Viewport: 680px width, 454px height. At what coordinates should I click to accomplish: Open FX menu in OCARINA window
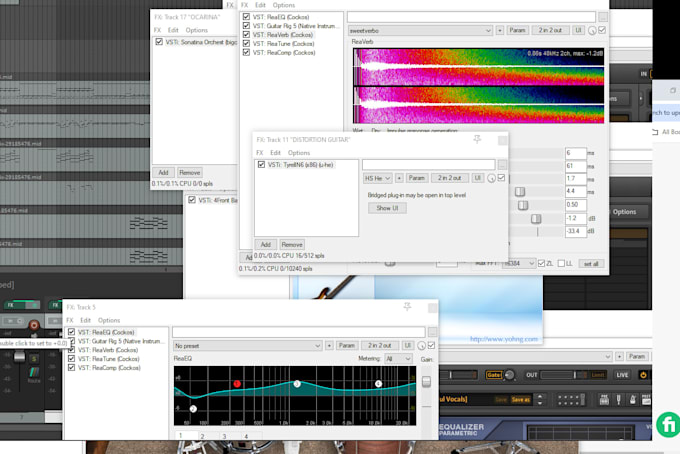click(x=157, y=30)
